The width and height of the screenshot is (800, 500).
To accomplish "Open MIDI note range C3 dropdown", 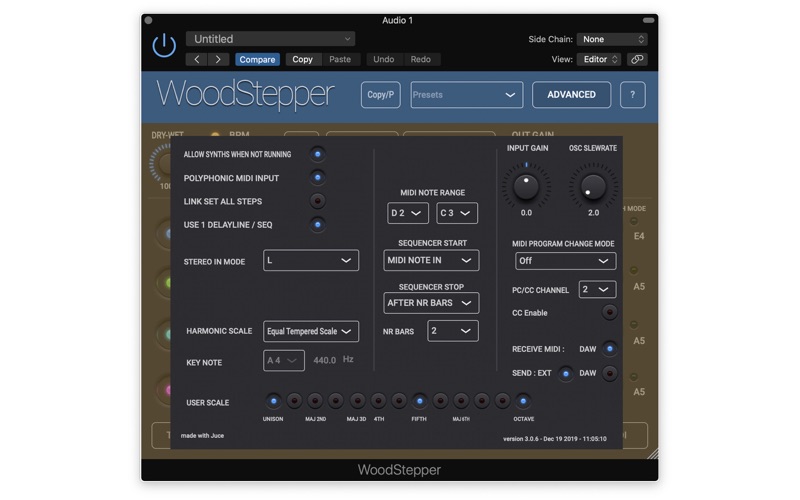I will [457, 213].
